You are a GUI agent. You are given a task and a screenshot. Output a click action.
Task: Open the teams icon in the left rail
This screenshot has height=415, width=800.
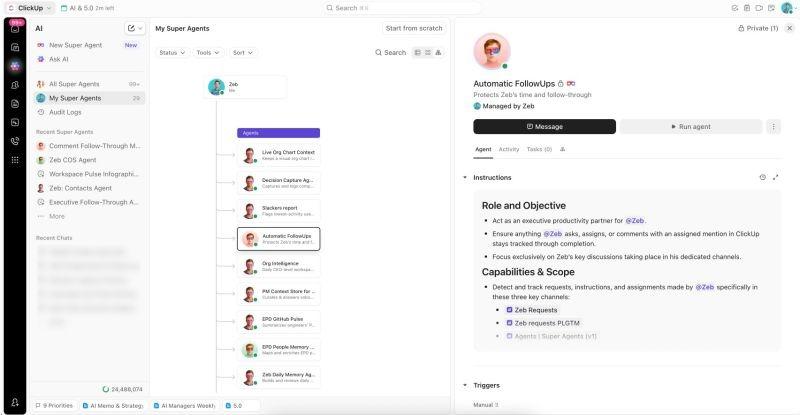pos(15,85)
